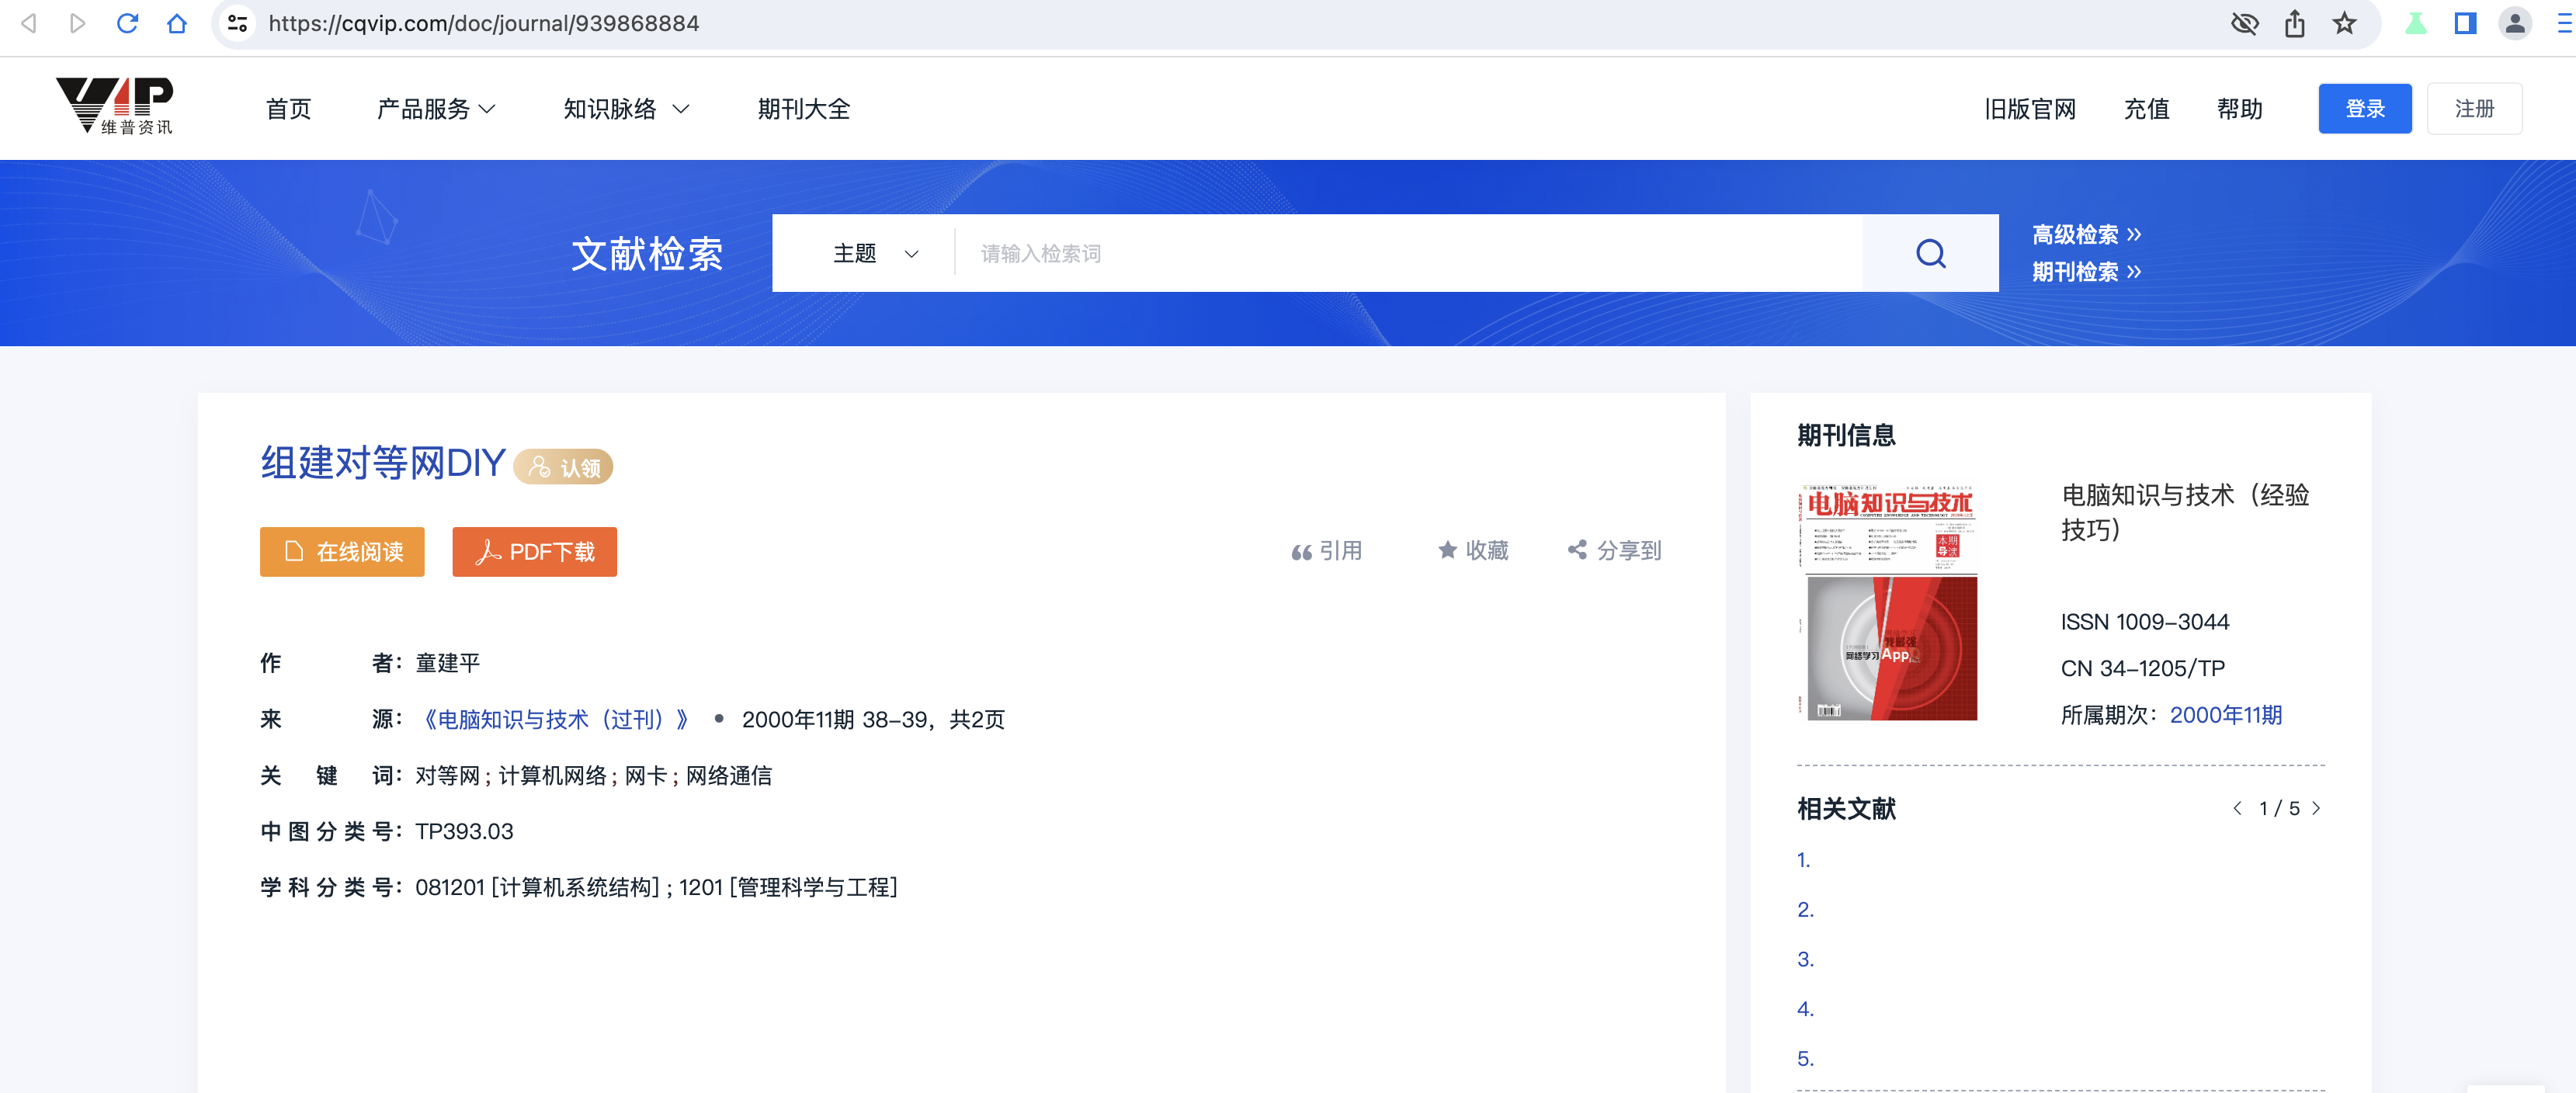Switch to the 期刊大全 menu item
Image resolution: width=2576 pixels, height=1093 pixels.
804,109
